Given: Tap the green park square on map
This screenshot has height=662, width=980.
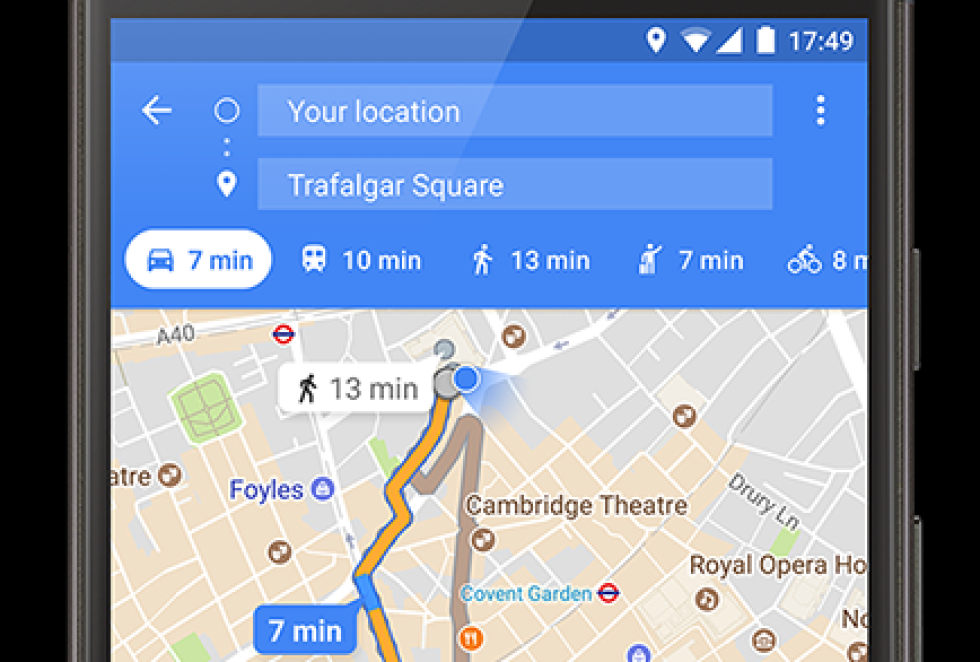Looking at the screenshot, I should pos(206,407).
